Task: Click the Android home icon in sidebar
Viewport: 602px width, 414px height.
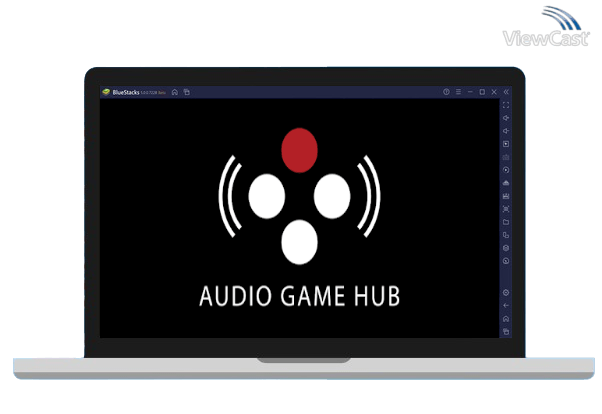Action: [506, 319]
